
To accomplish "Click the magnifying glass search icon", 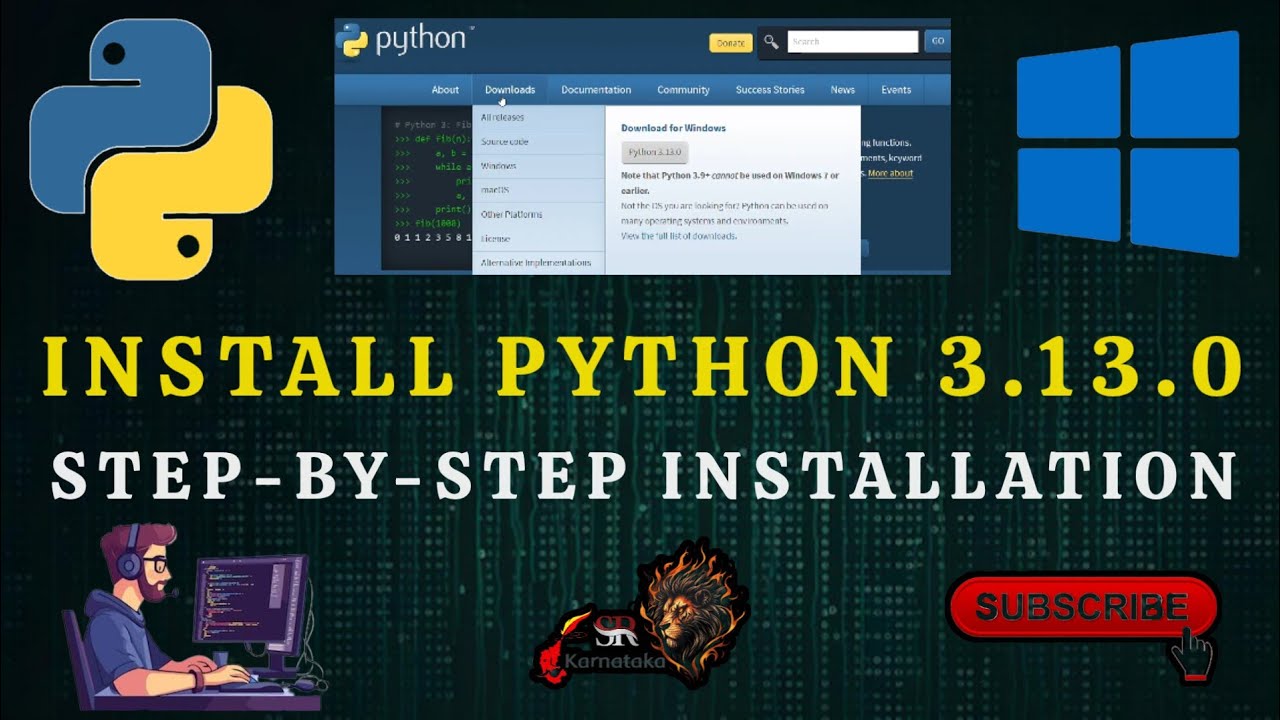I will tap(770, 42).
